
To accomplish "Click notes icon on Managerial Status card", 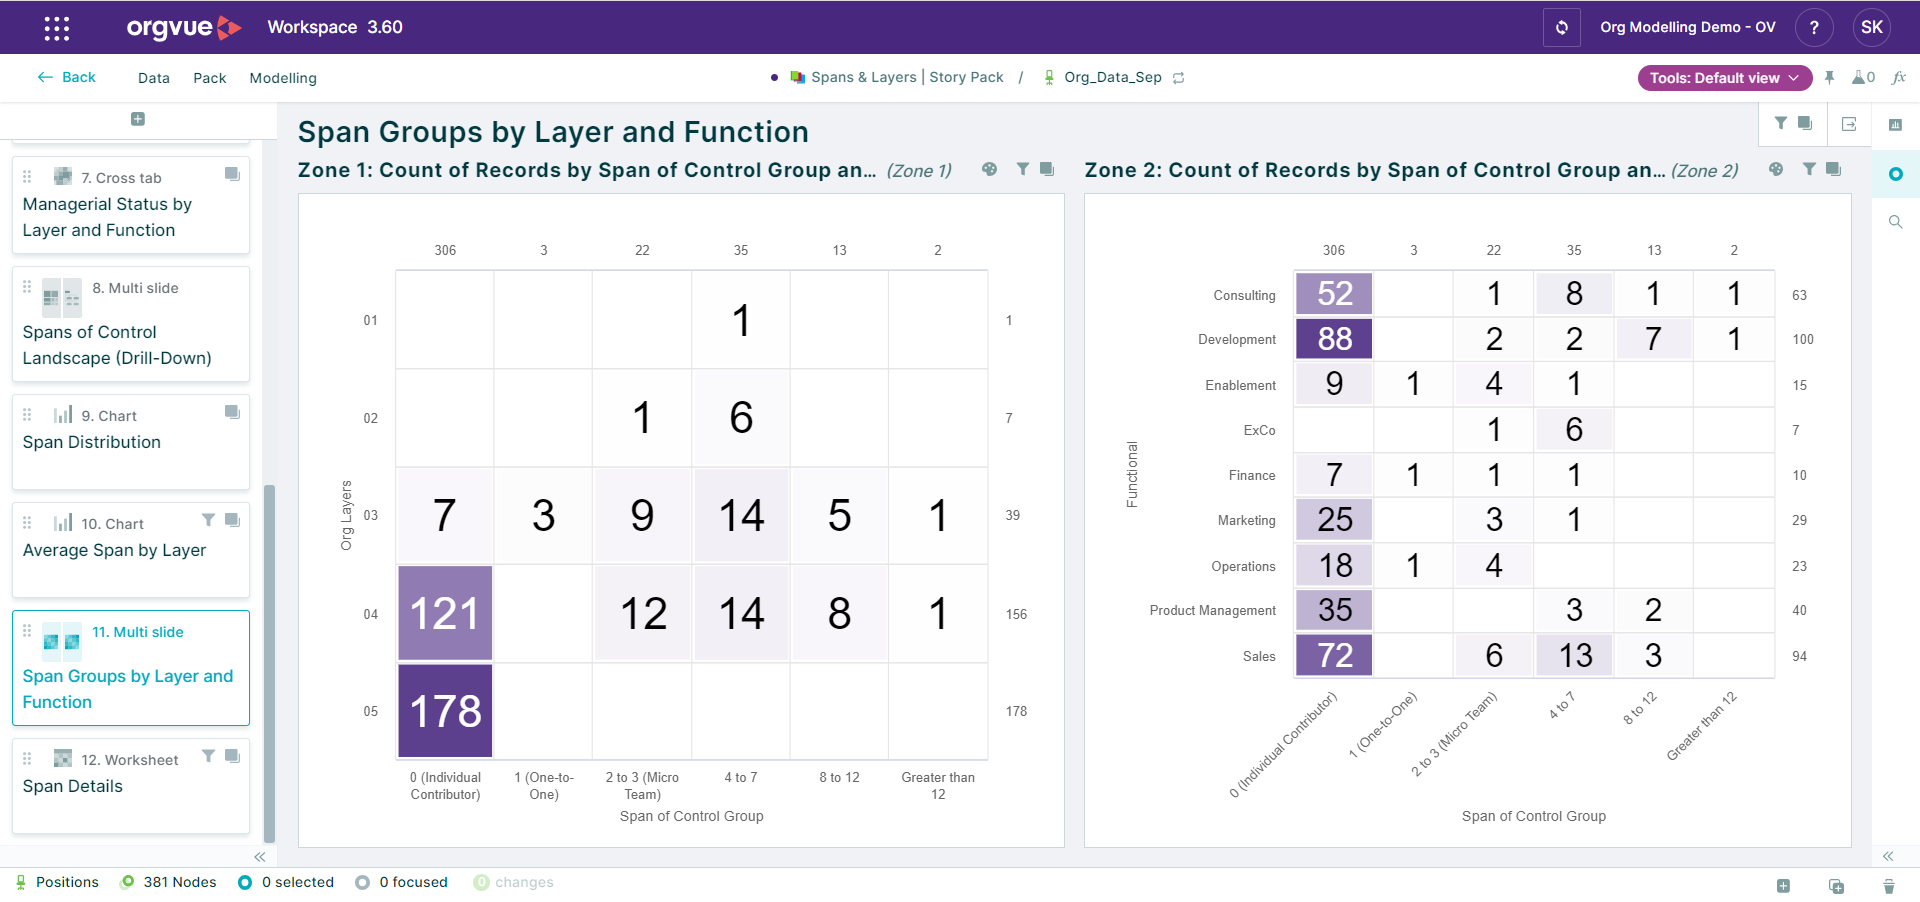I will point(232,174).
